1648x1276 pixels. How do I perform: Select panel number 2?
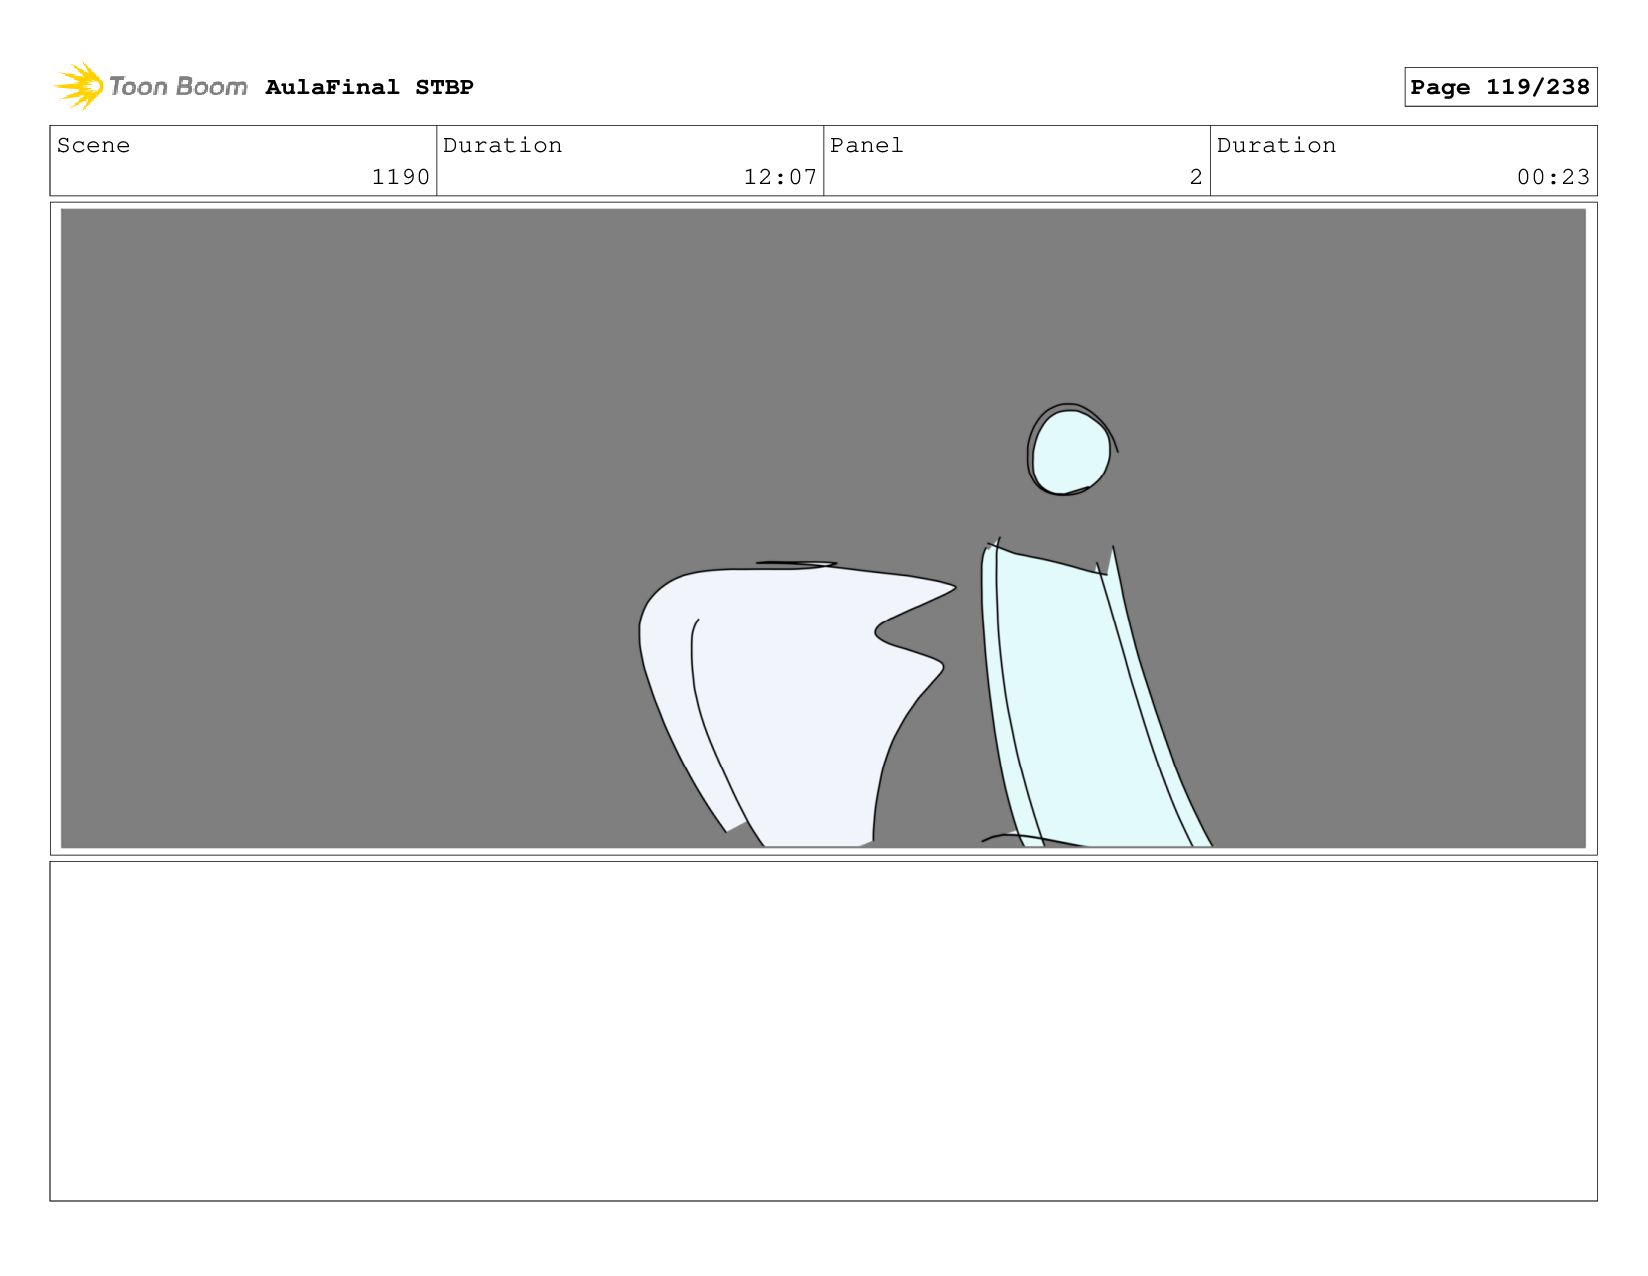click(1195, 177)
